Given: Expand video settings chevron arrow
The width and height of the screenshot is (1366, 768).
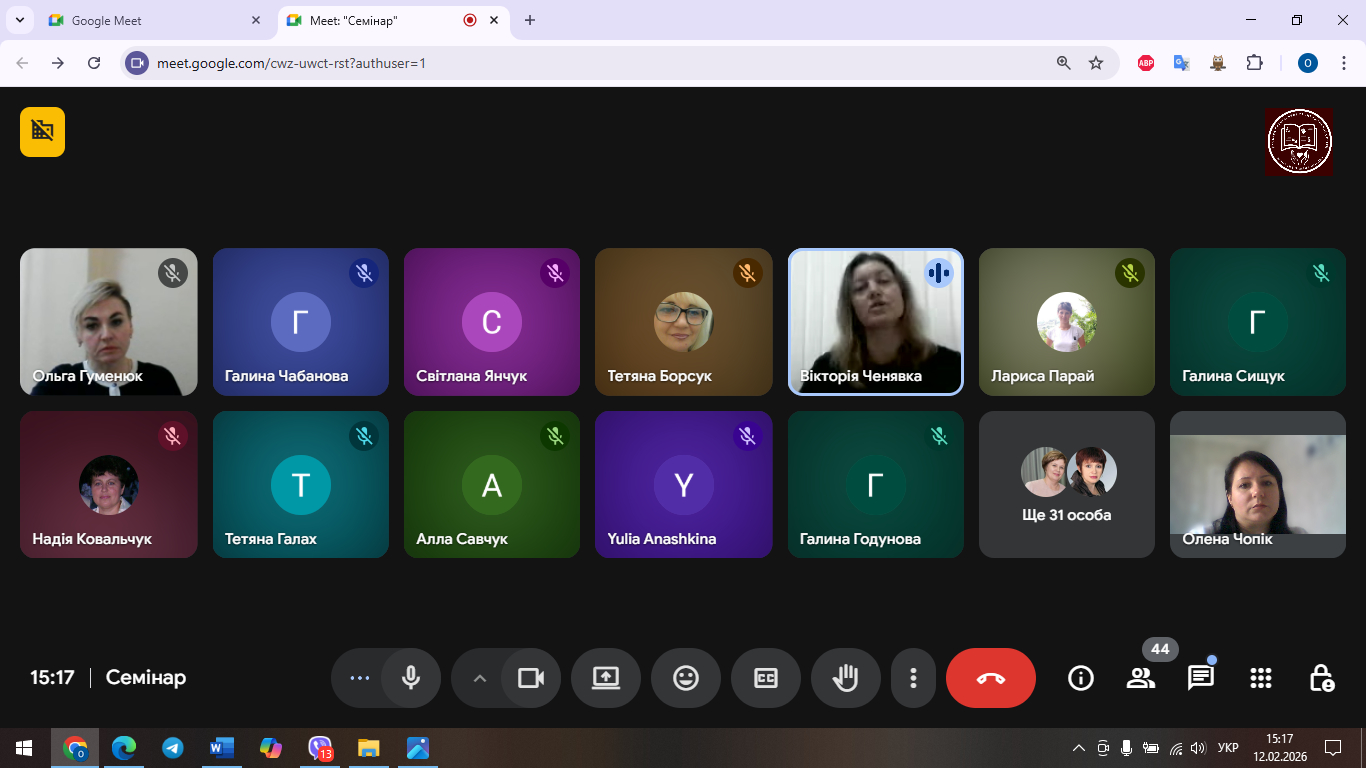Looking at the screenshot, I should (479, 678).
